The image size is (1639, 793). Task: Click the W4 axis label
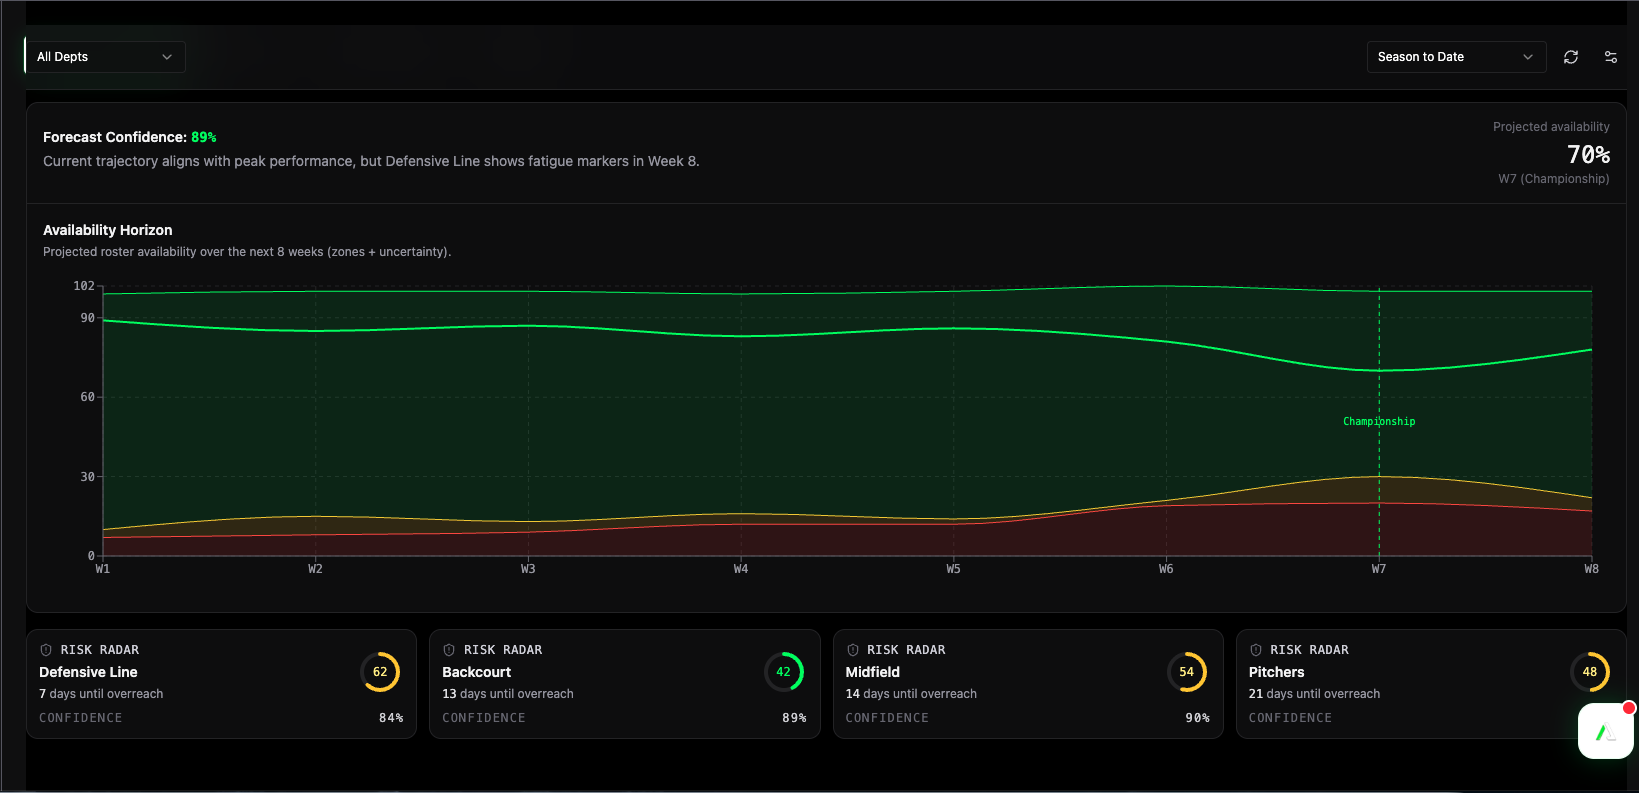(741, 569)
